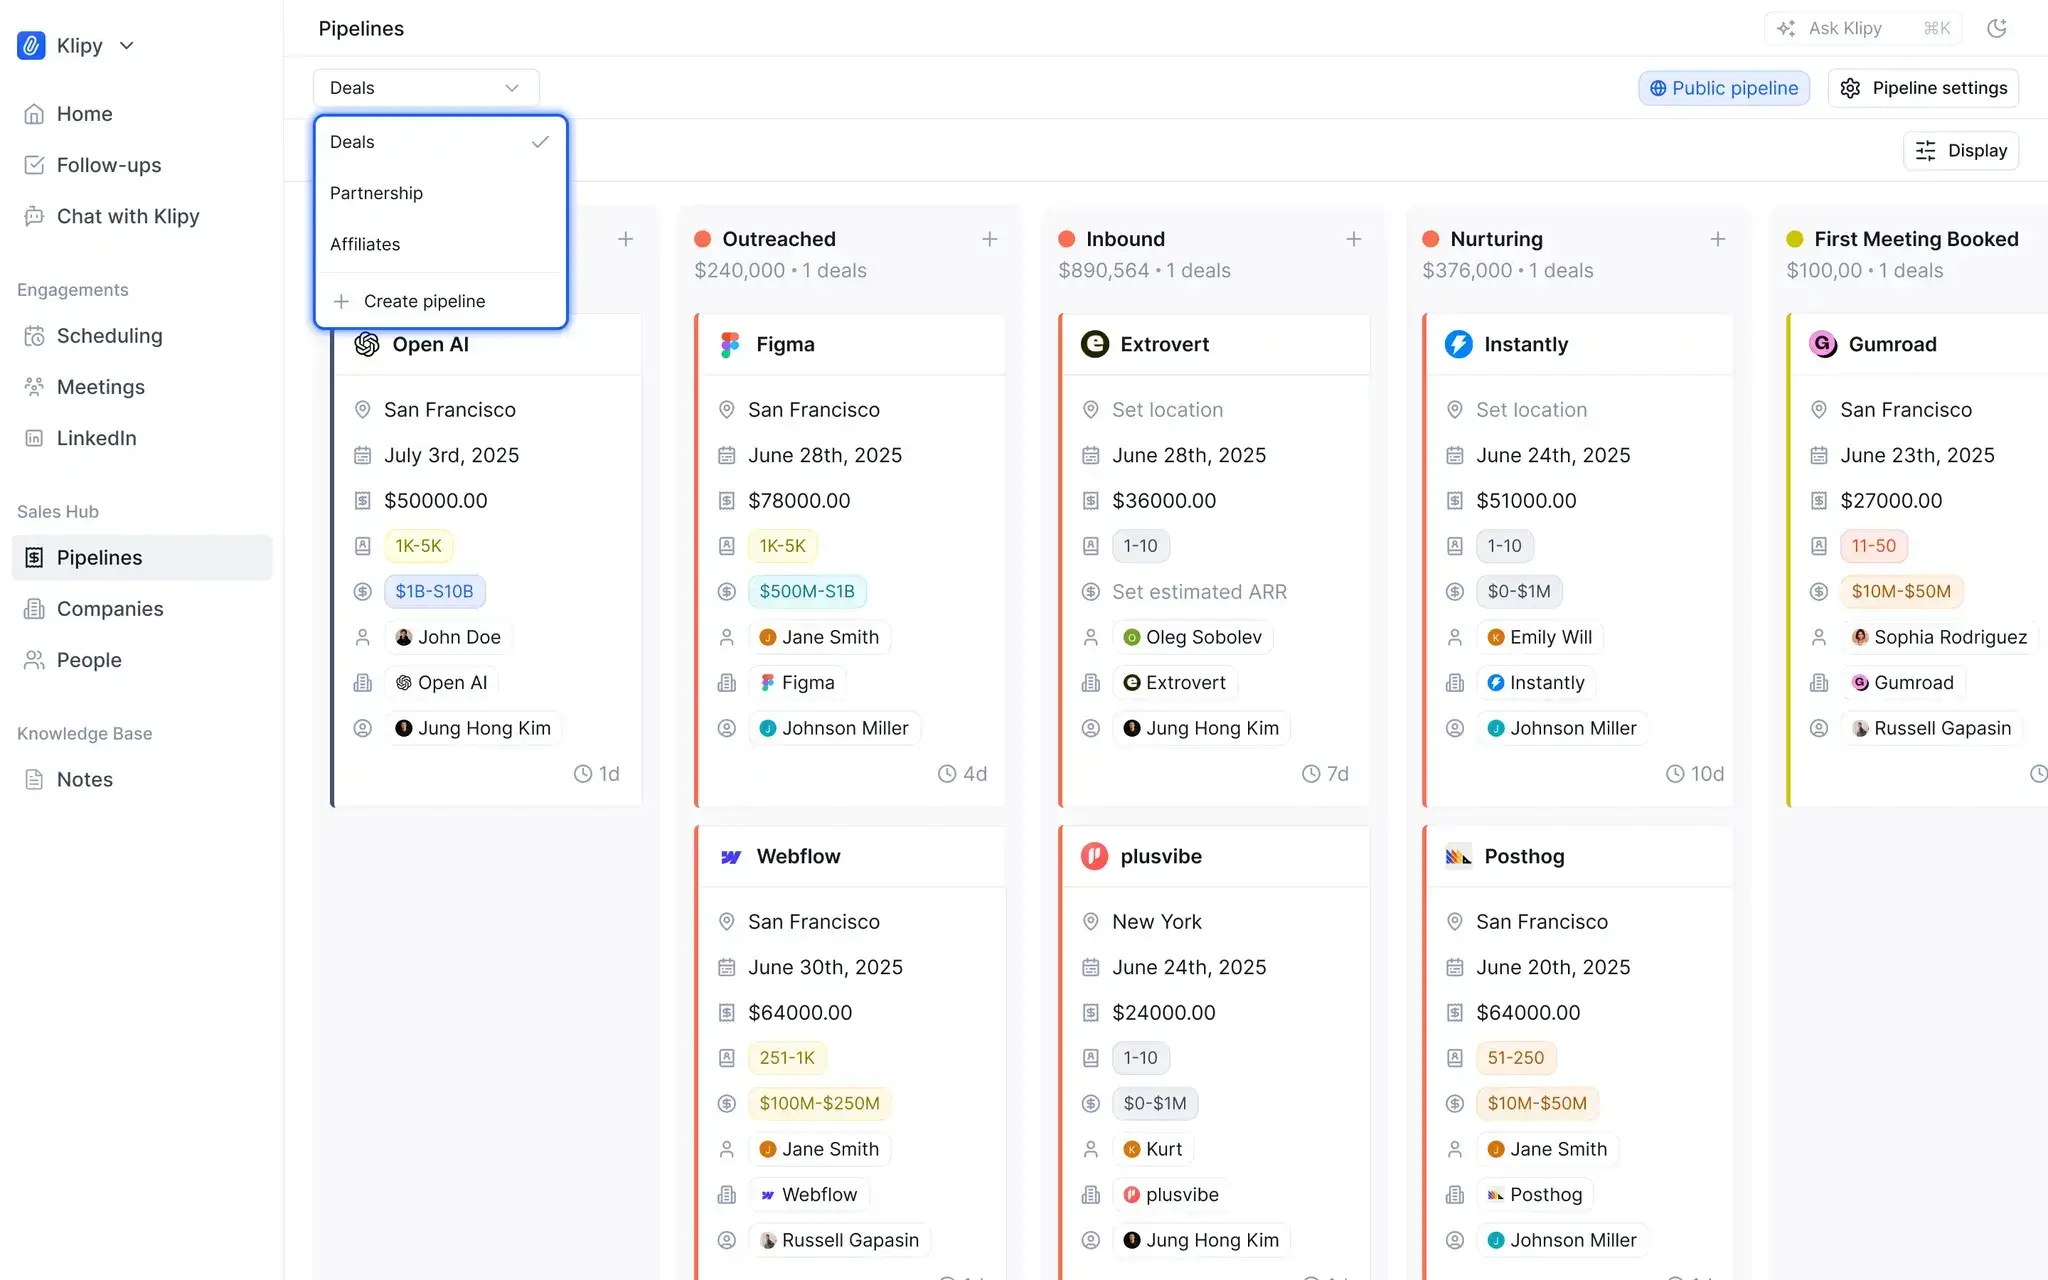Add deal to Nurturing column
This screenshot has width=2048, height=1280.
point(1717,239)
